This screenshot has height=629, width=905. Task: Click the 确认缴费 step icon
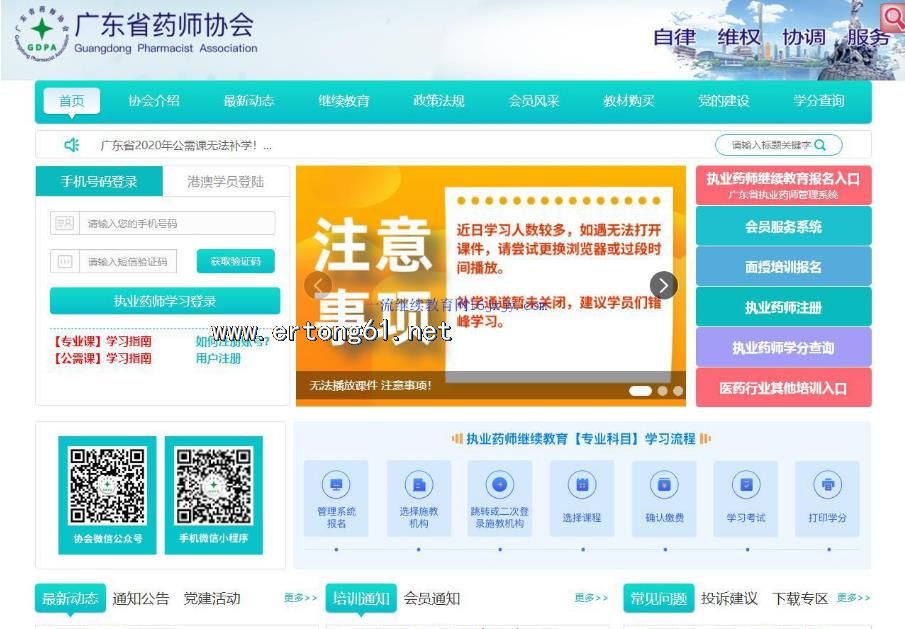coord(664,485)
